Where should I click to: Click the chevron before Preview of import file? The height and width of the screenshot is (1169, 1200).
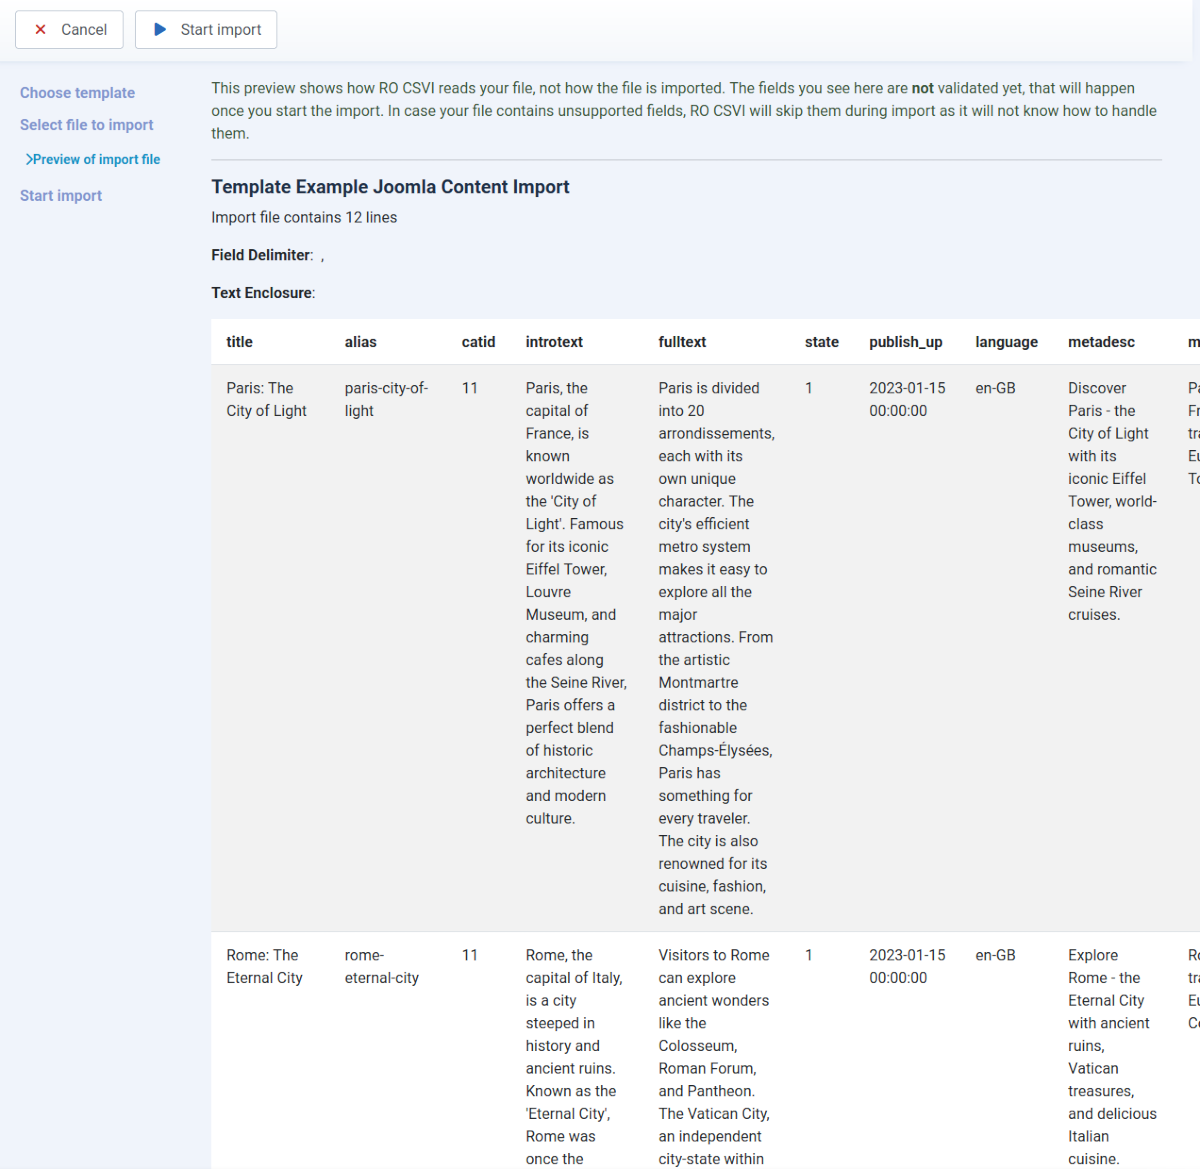tap(29, 160)
